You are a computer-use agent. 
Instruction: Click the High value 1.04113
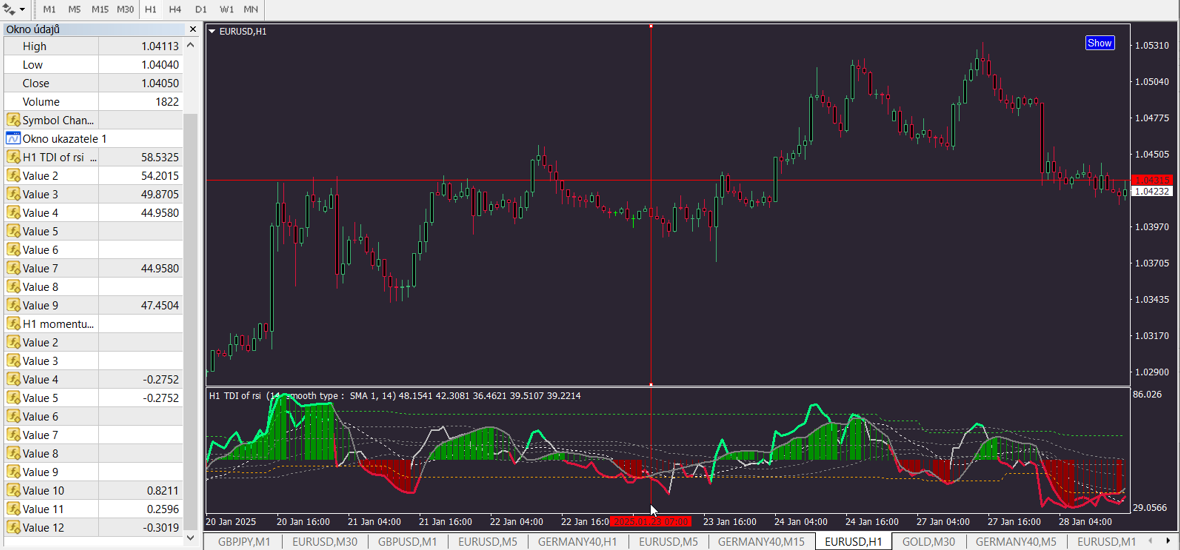[160, 46]
